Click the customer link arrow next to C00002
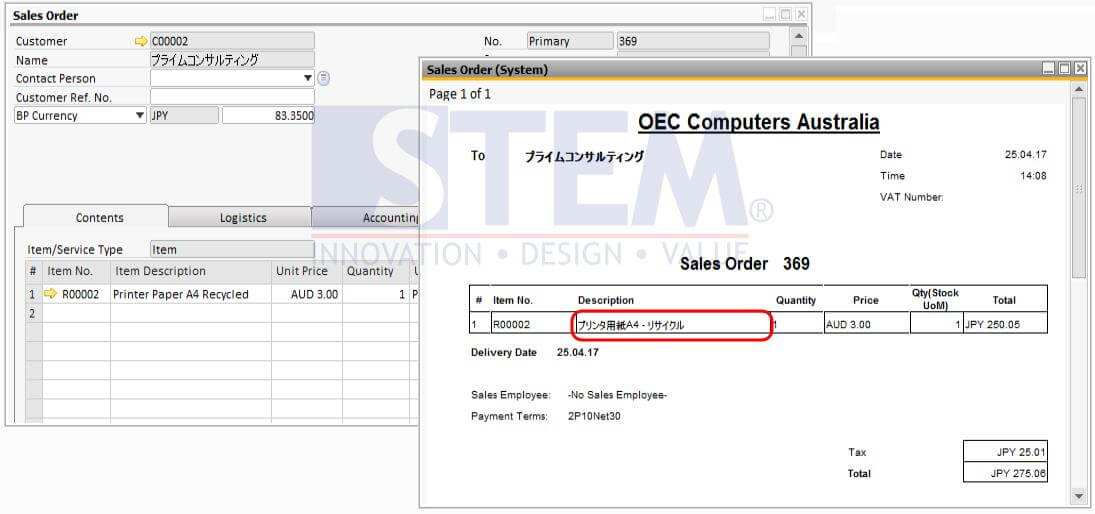The image size is (1095, 514). click(x=141, y=41)
